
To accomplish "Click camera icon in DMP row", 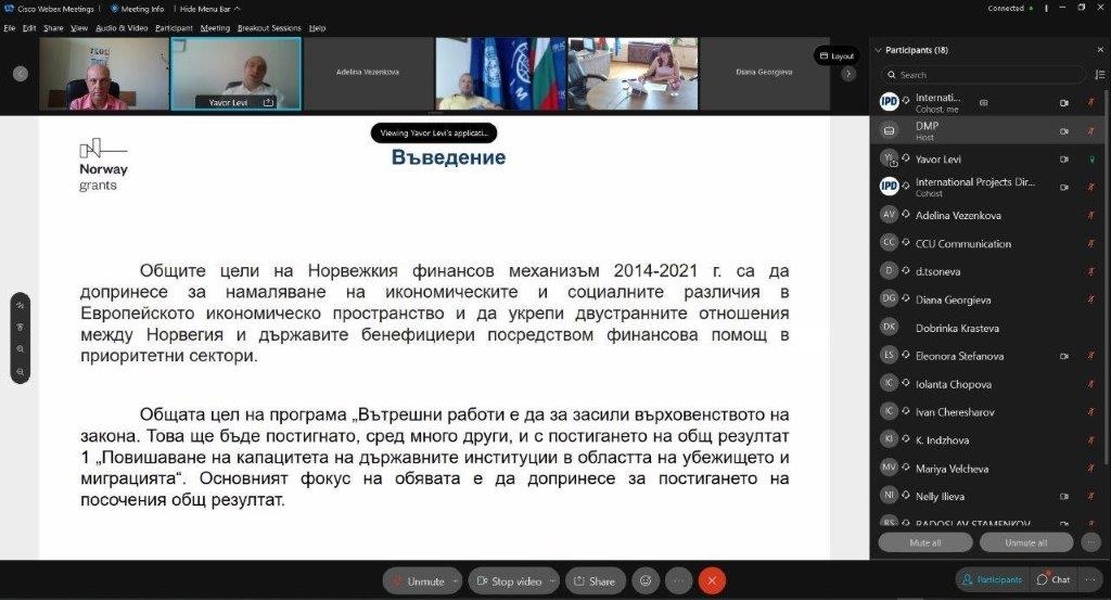I will (x=1064, y=131).
